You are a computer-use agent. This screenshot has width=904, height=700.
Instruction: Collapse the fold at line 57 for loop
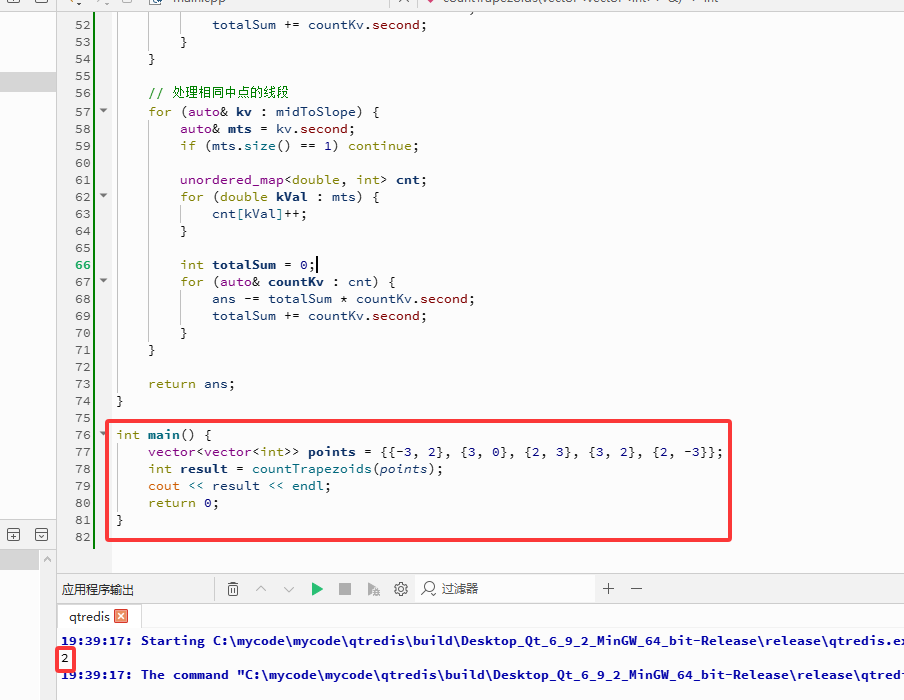point(104,110)
